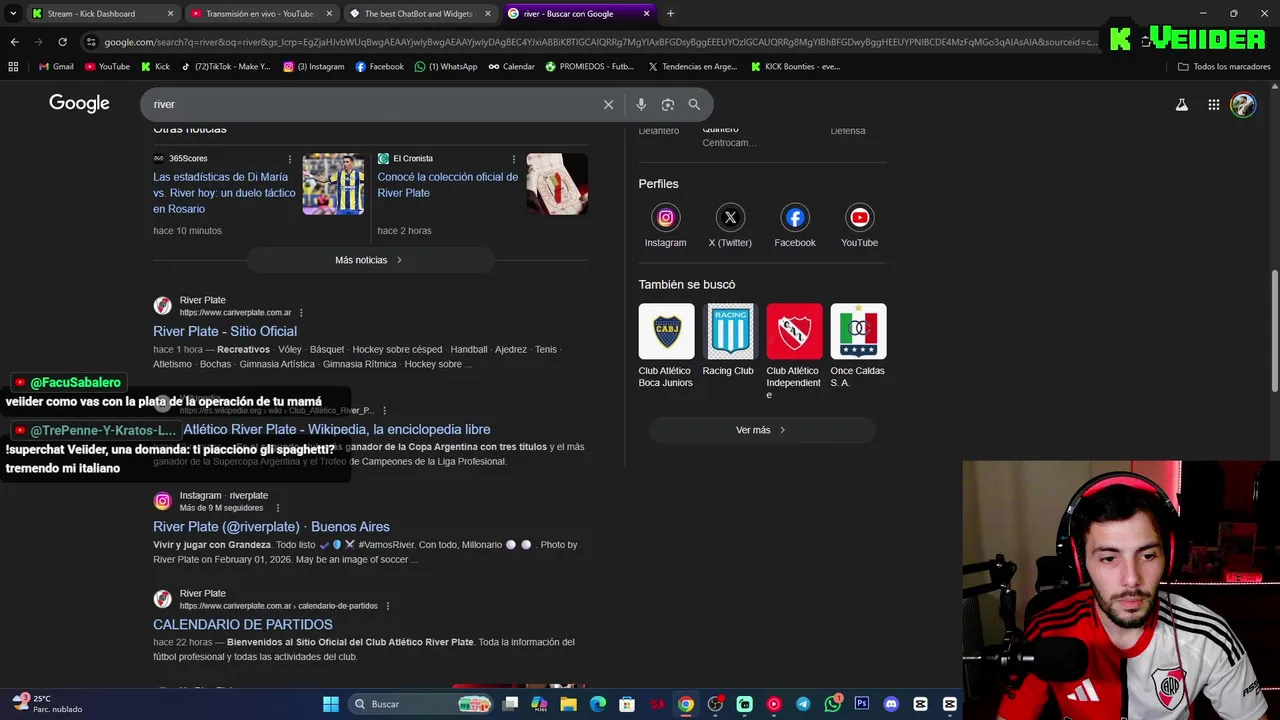Viewport: 1280px width, 720px height.
Task: Open the Google apps grid
Action: pyautogui.click(x=1213, y=104)
